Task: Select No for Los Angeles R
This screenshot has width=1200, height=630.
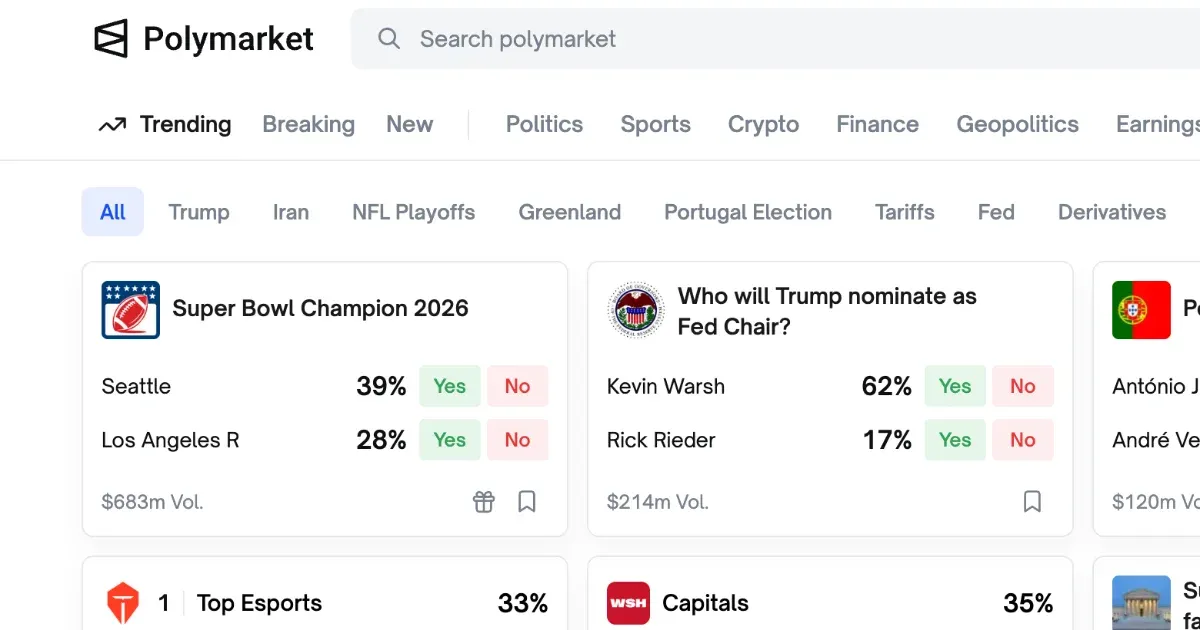Action: point(517,440)
